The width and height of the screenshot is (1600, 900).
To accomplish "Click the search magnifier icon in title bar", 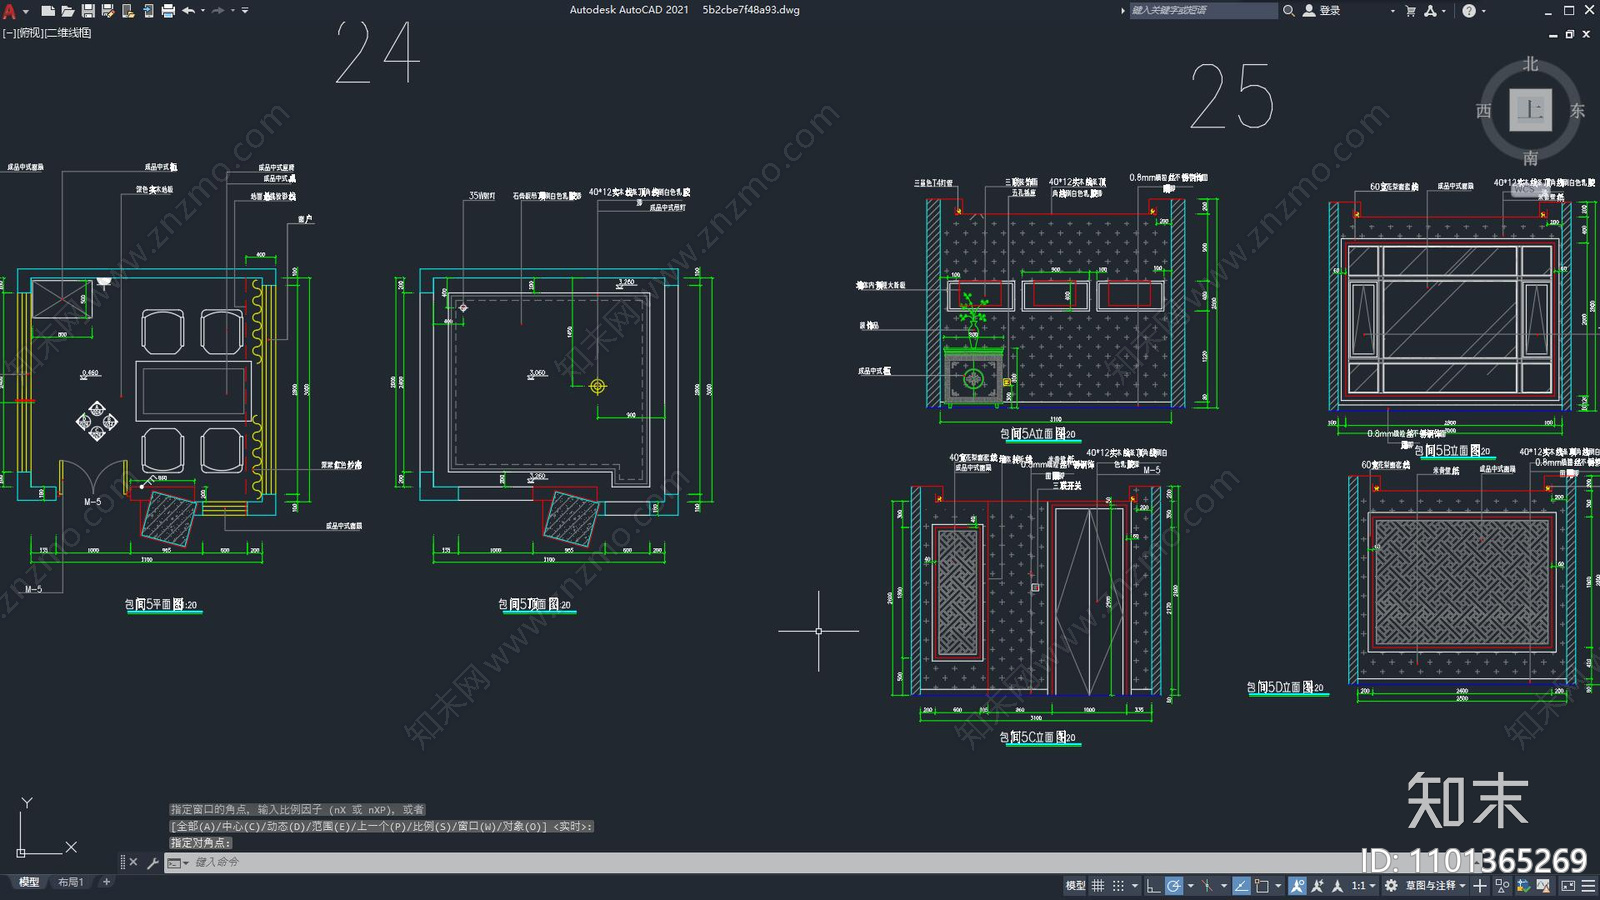I will tap(1289, 11).
